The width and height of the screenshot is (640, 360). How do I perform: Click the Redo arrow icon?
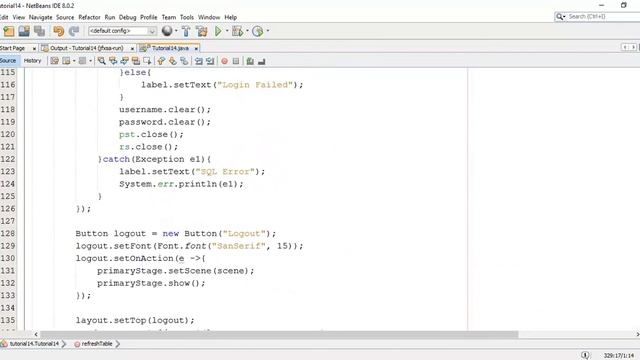point(74,31)
